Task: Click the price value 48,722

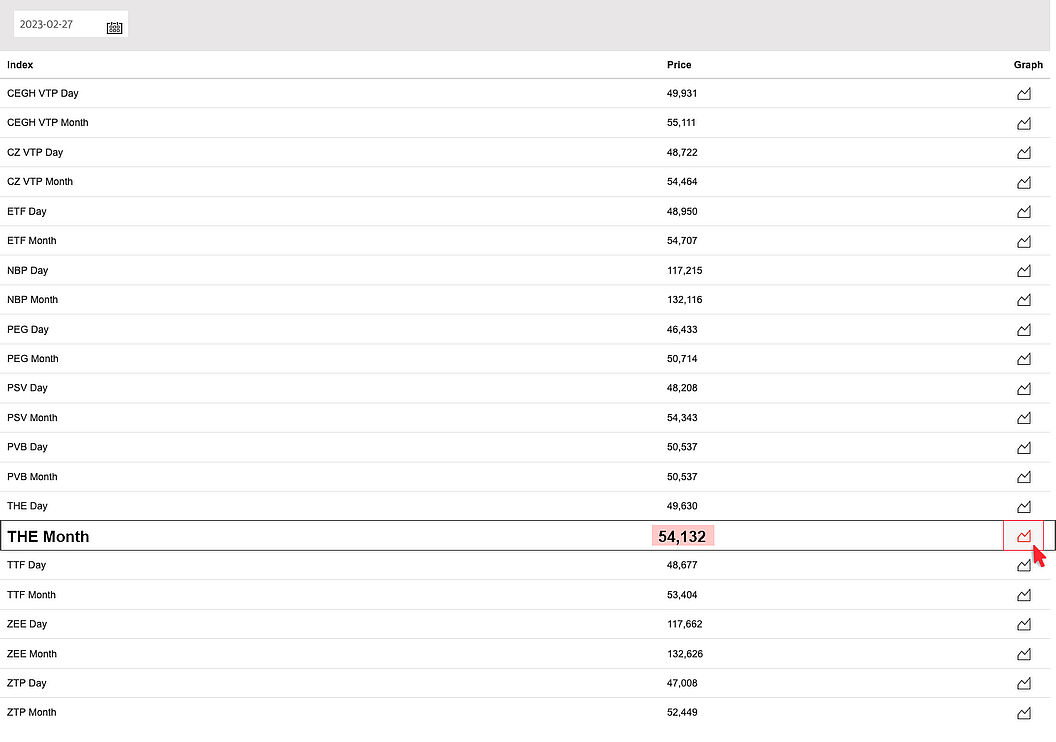Action: [682, 152]
